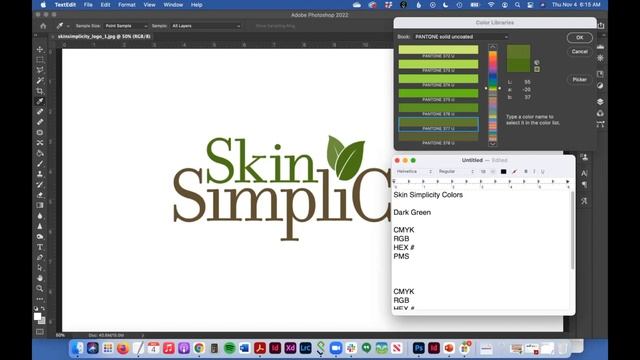Click TextEdit text color black swatch
This screenshot has height=360, width=640.
click(x=503, y=171)
